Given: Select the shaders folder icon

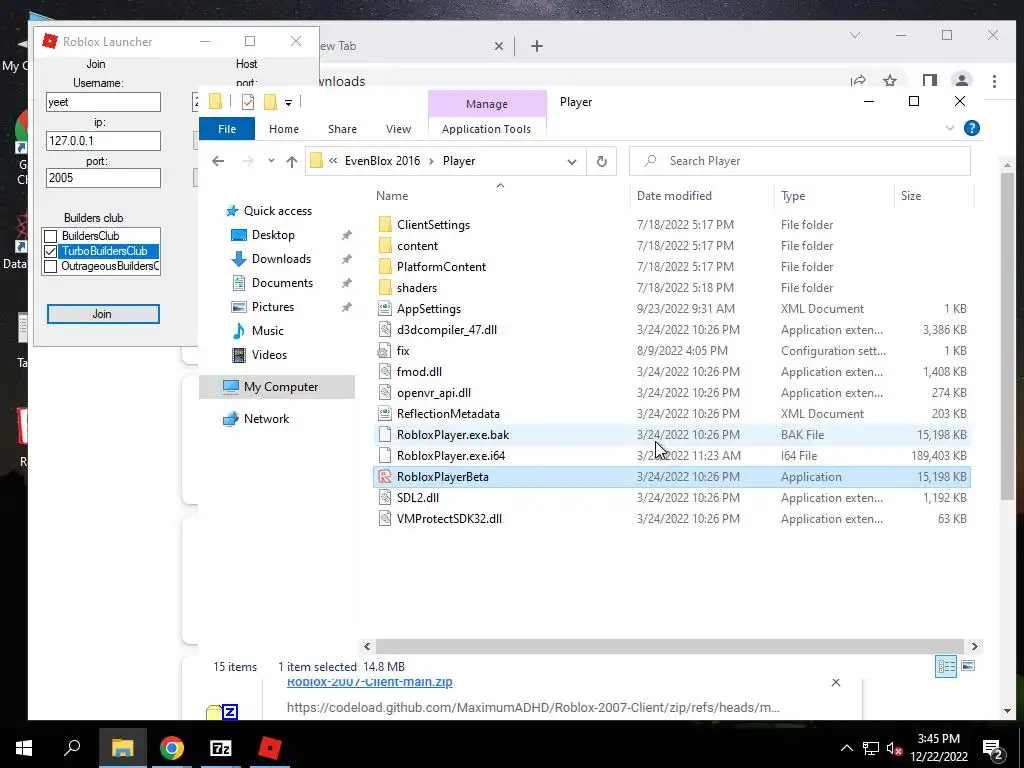Looking at the screenshot, I should tap(385, 288).
